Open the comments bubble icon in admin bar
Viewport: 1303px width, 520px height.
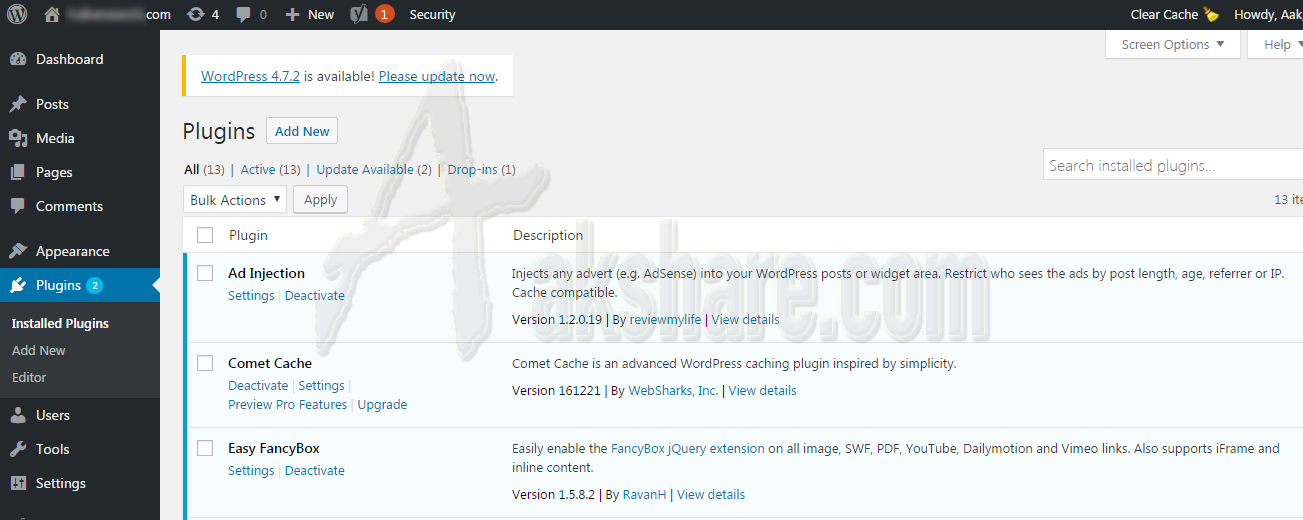click(244, 15)
